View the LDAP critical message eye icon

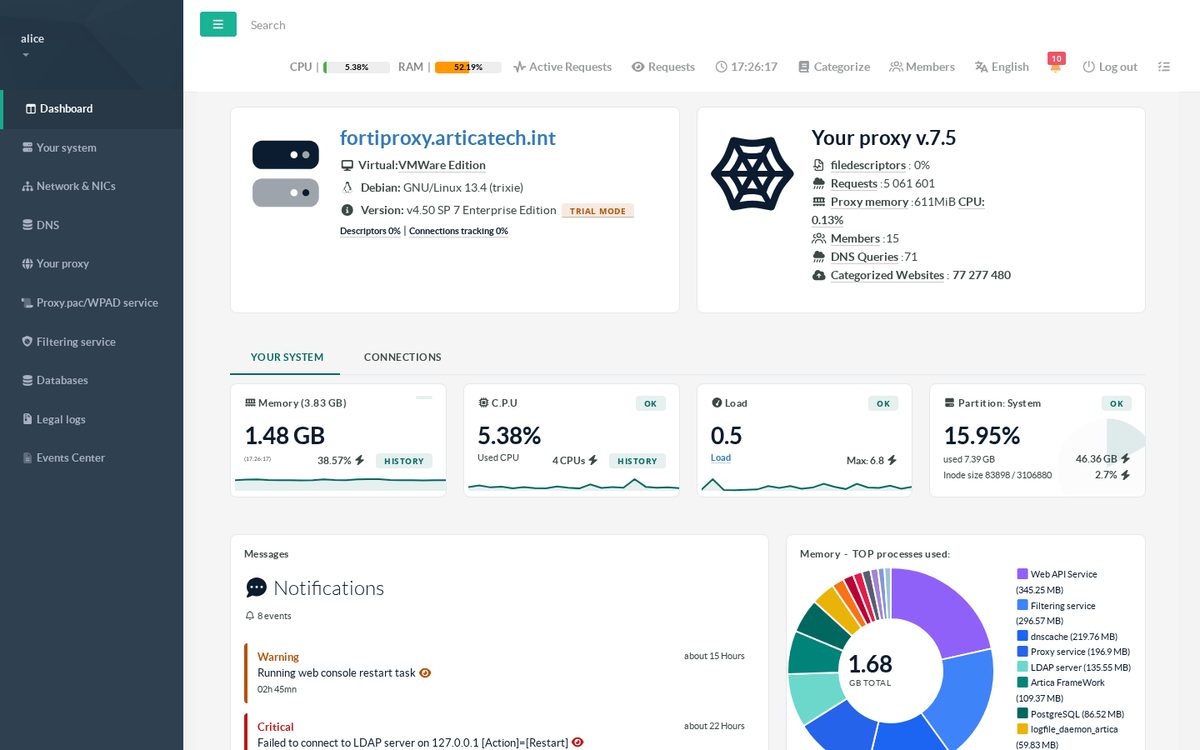tap(577, 743)
